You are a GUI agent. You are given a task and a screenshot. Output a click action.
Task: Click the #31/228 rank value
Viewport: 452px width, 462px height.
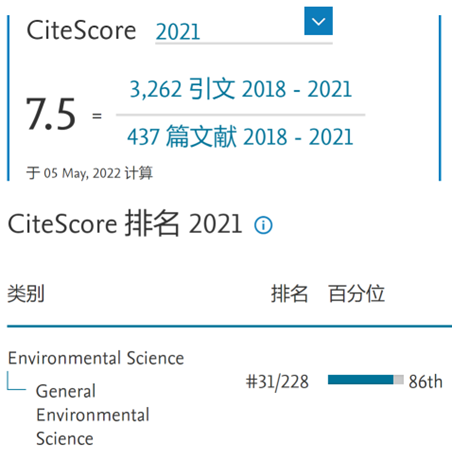[277, 382]
